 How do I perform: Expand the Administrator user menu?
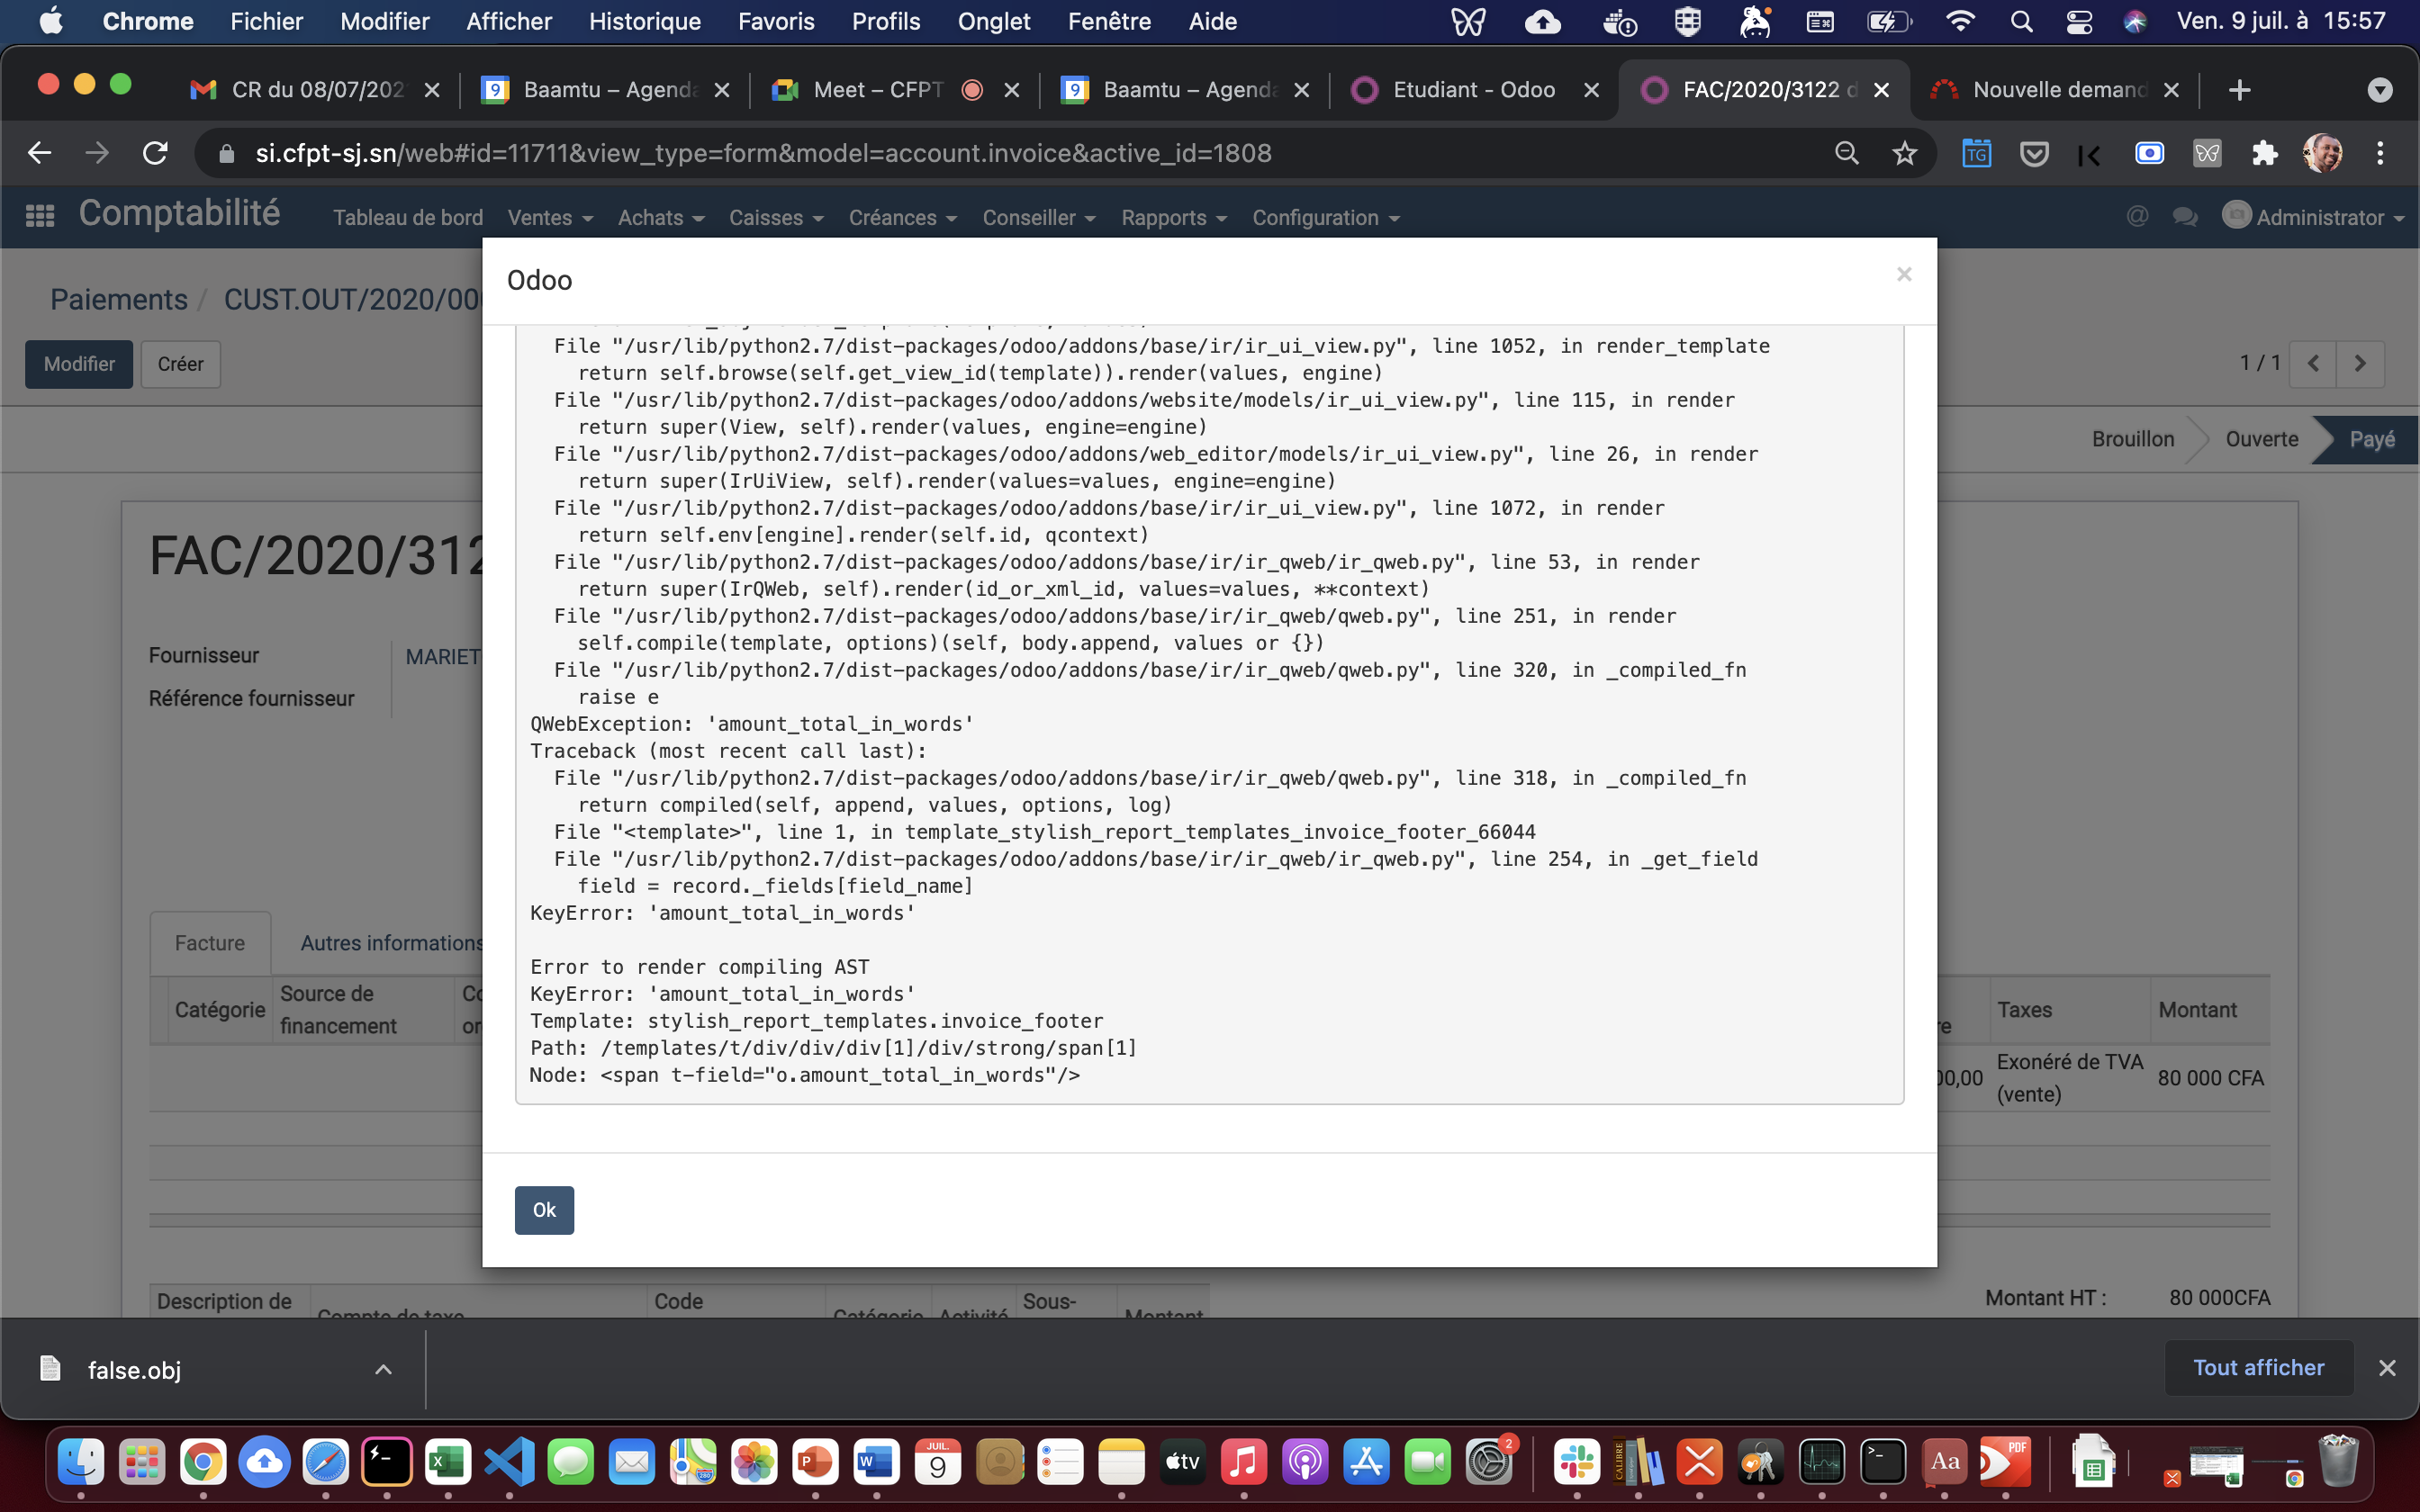tap(2318, 218)
